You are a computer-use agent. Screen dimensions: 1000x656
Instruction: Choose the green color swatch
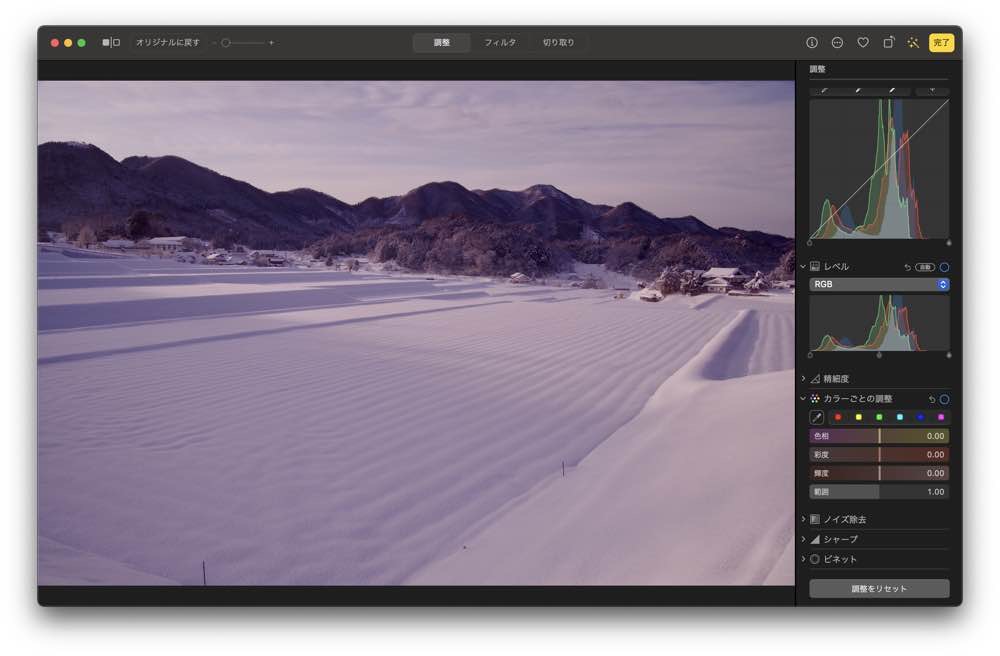(879, 417)
